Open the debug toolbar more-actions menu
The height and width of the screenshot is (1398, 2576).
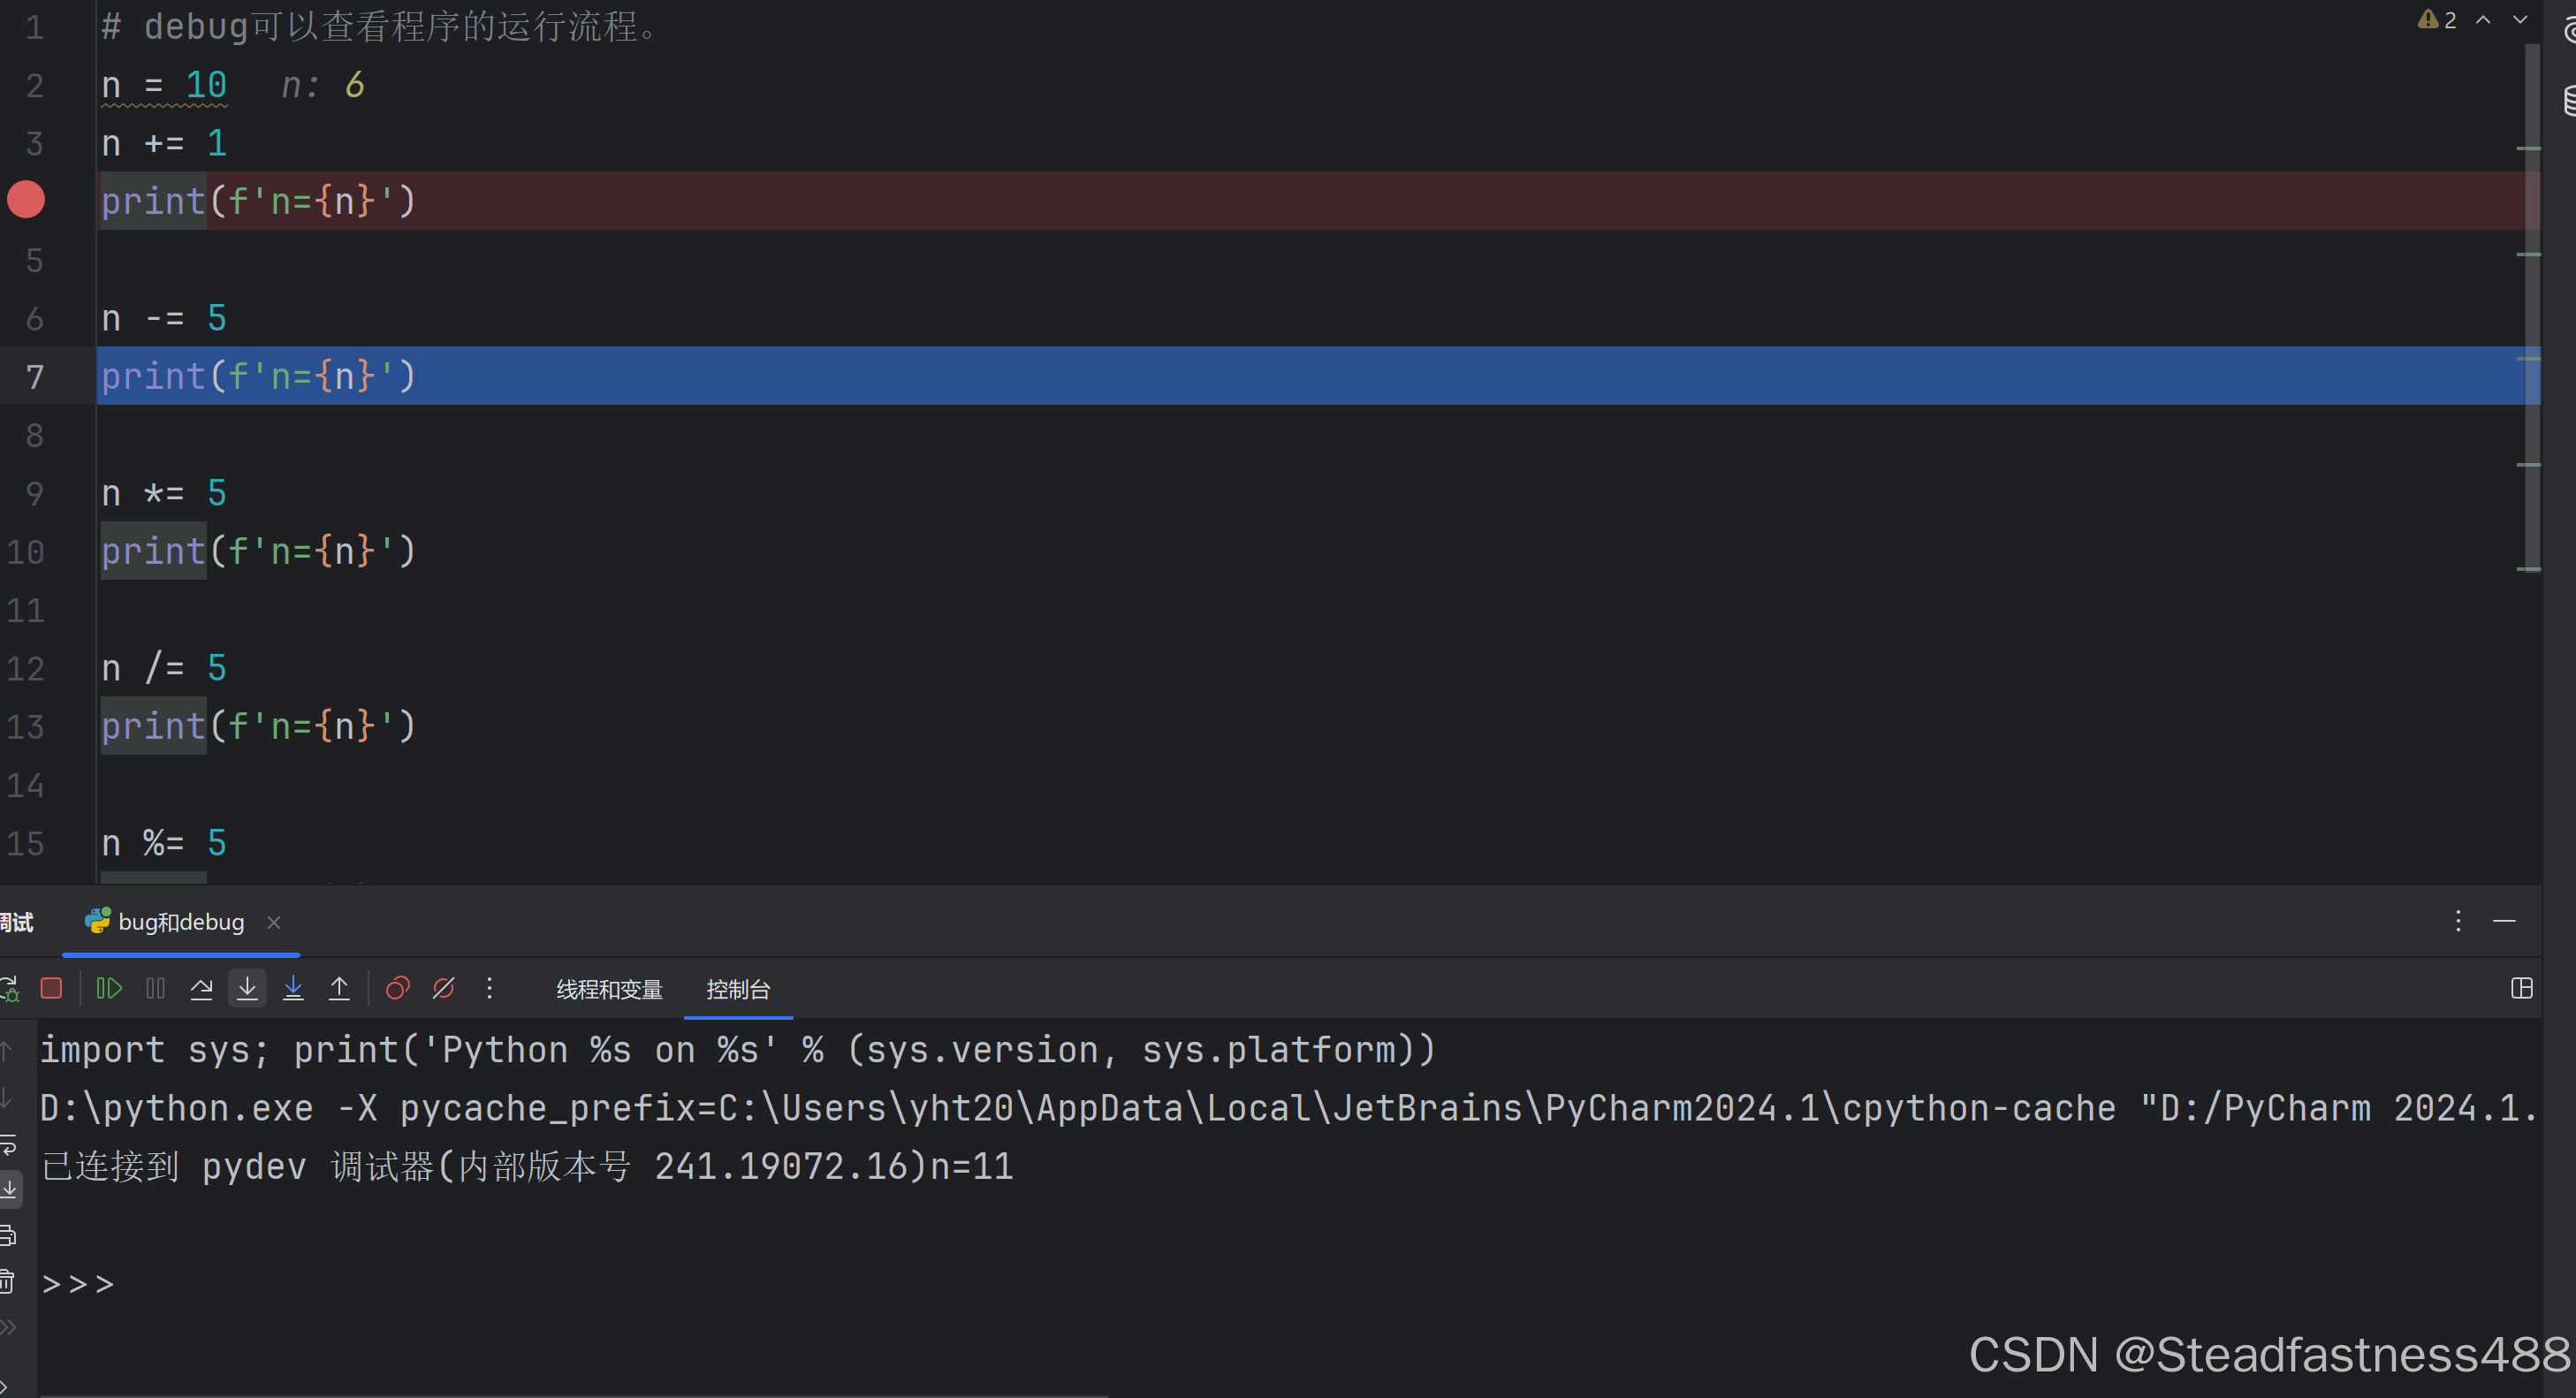click(489, 989)
